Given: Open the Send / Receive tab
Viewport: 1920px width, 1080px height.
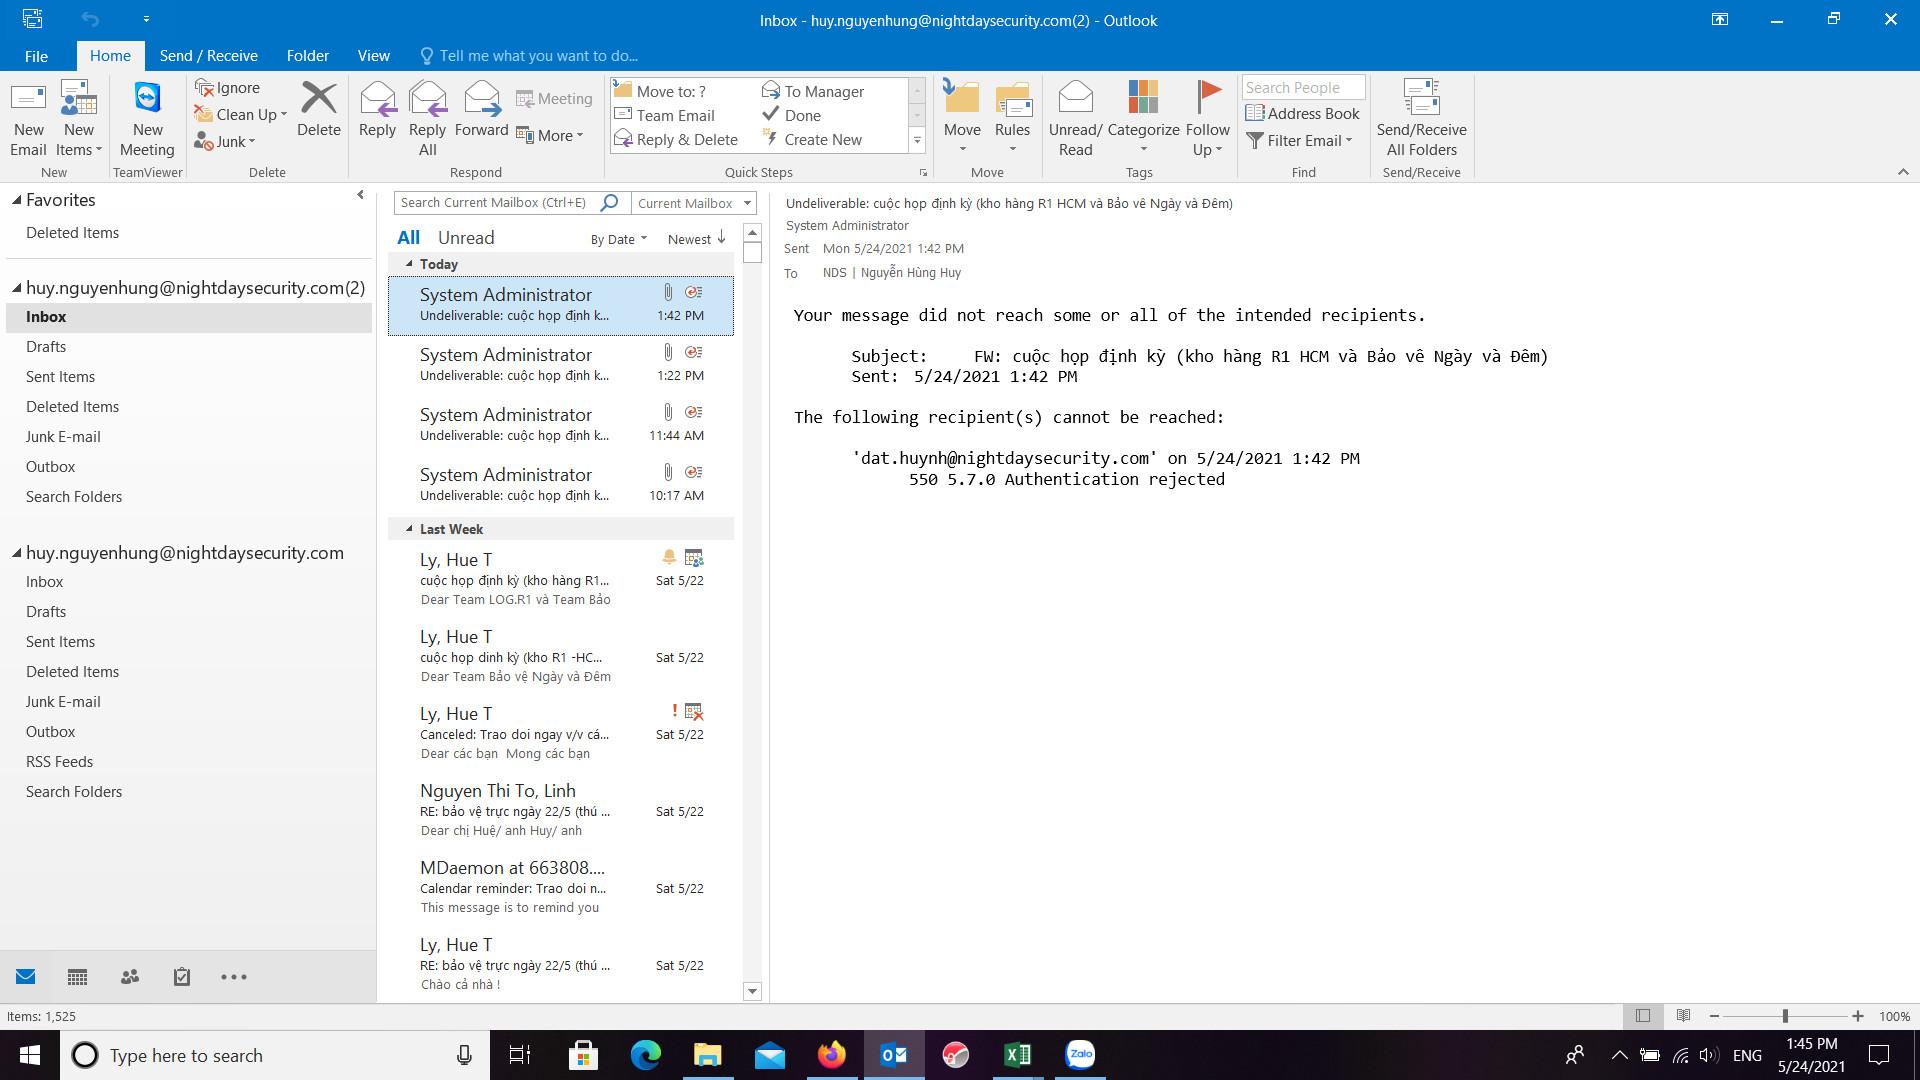Looking at the screenshot, I should [208, 56].
